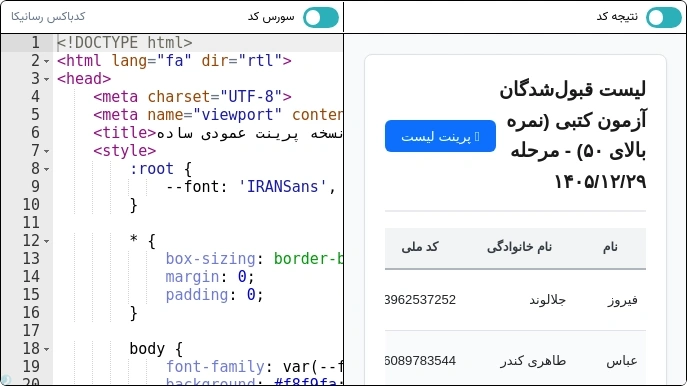Click line number 1 in the gutter
The image size is (687, 386).
click(35, 43)
